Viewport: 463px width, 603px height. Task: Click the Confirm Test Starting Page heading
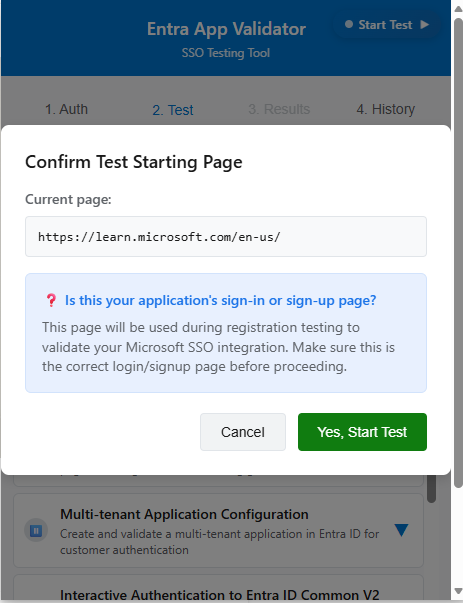pos(133,162)
